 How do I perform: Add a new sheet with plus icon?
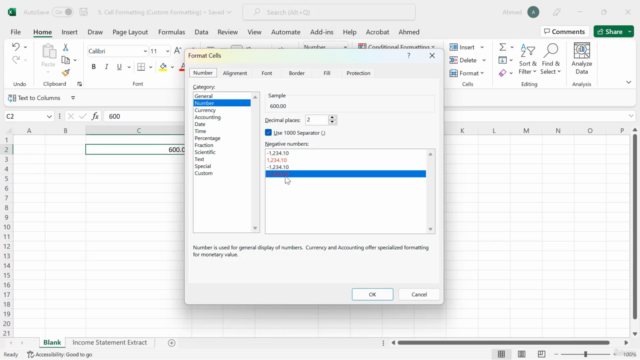pos(171,343)
